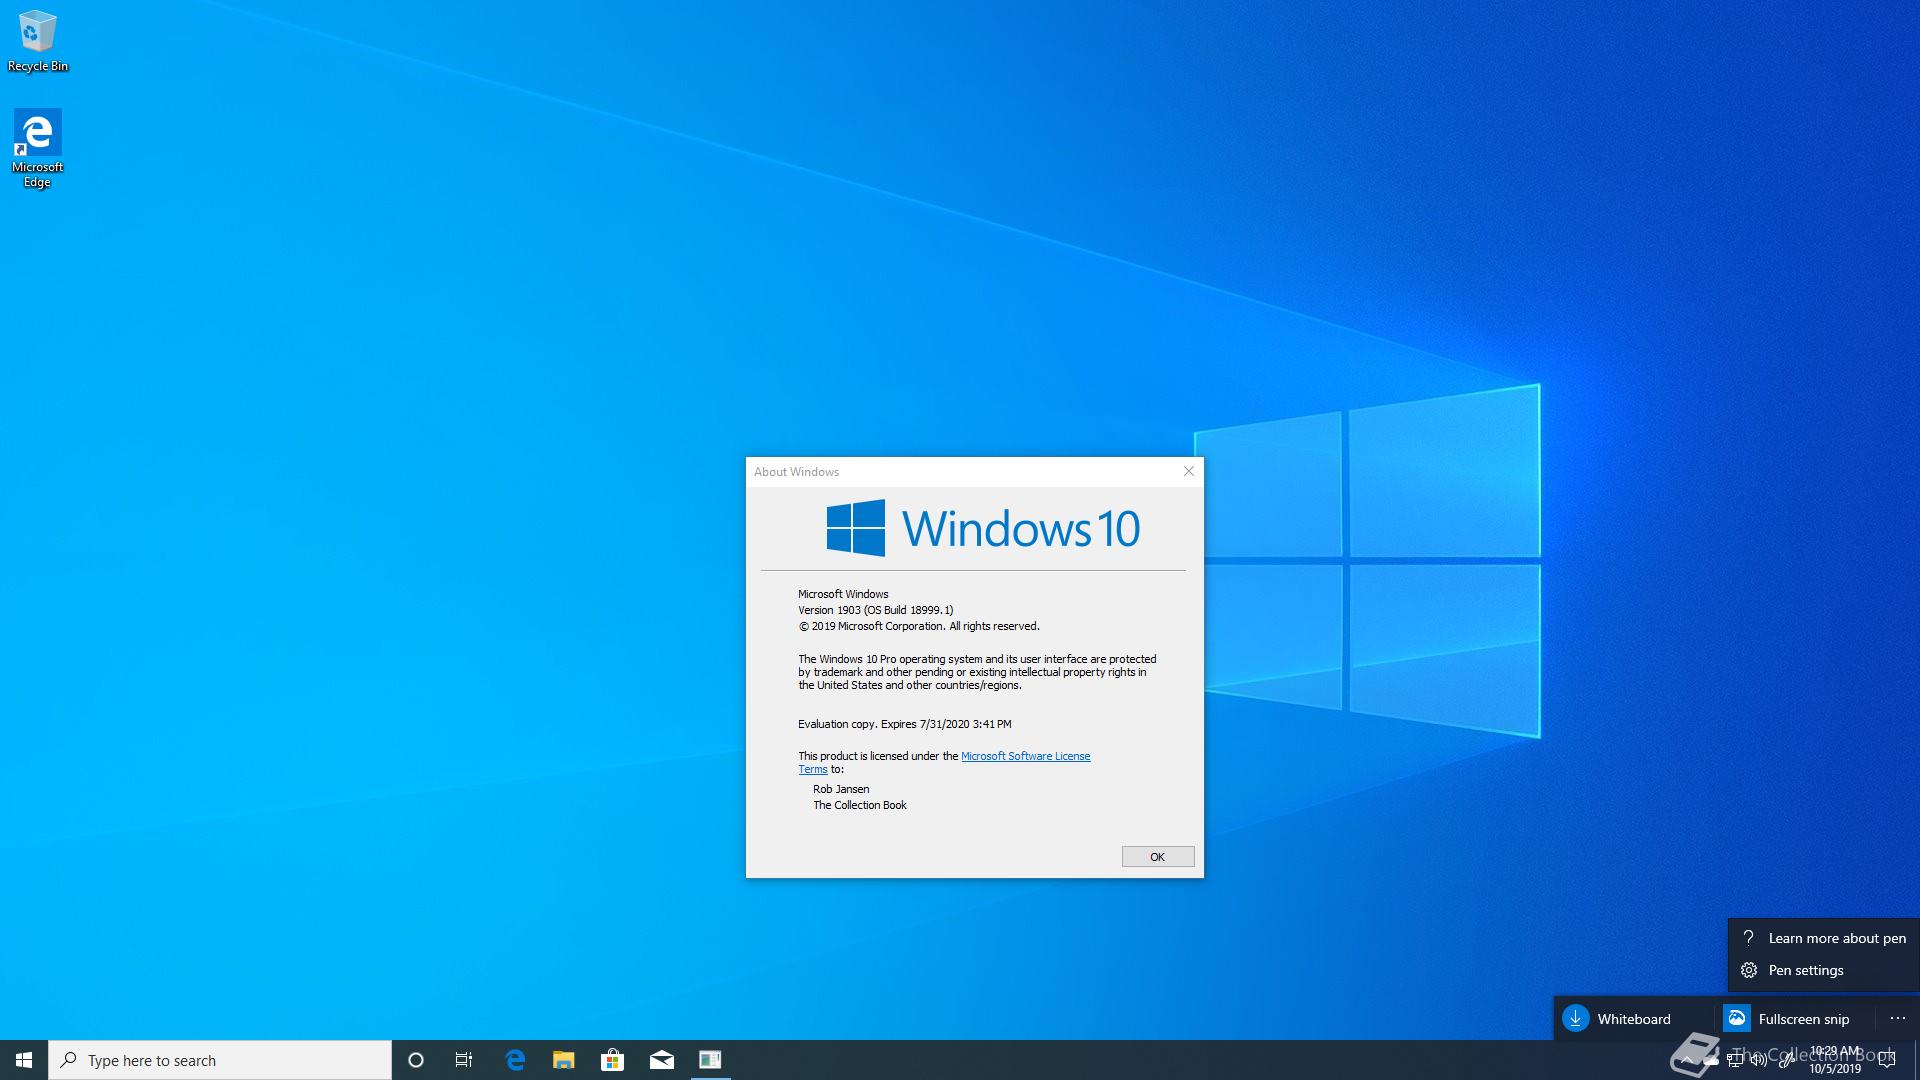Click the gear icon beside Pen settings

coord(1749,970)
